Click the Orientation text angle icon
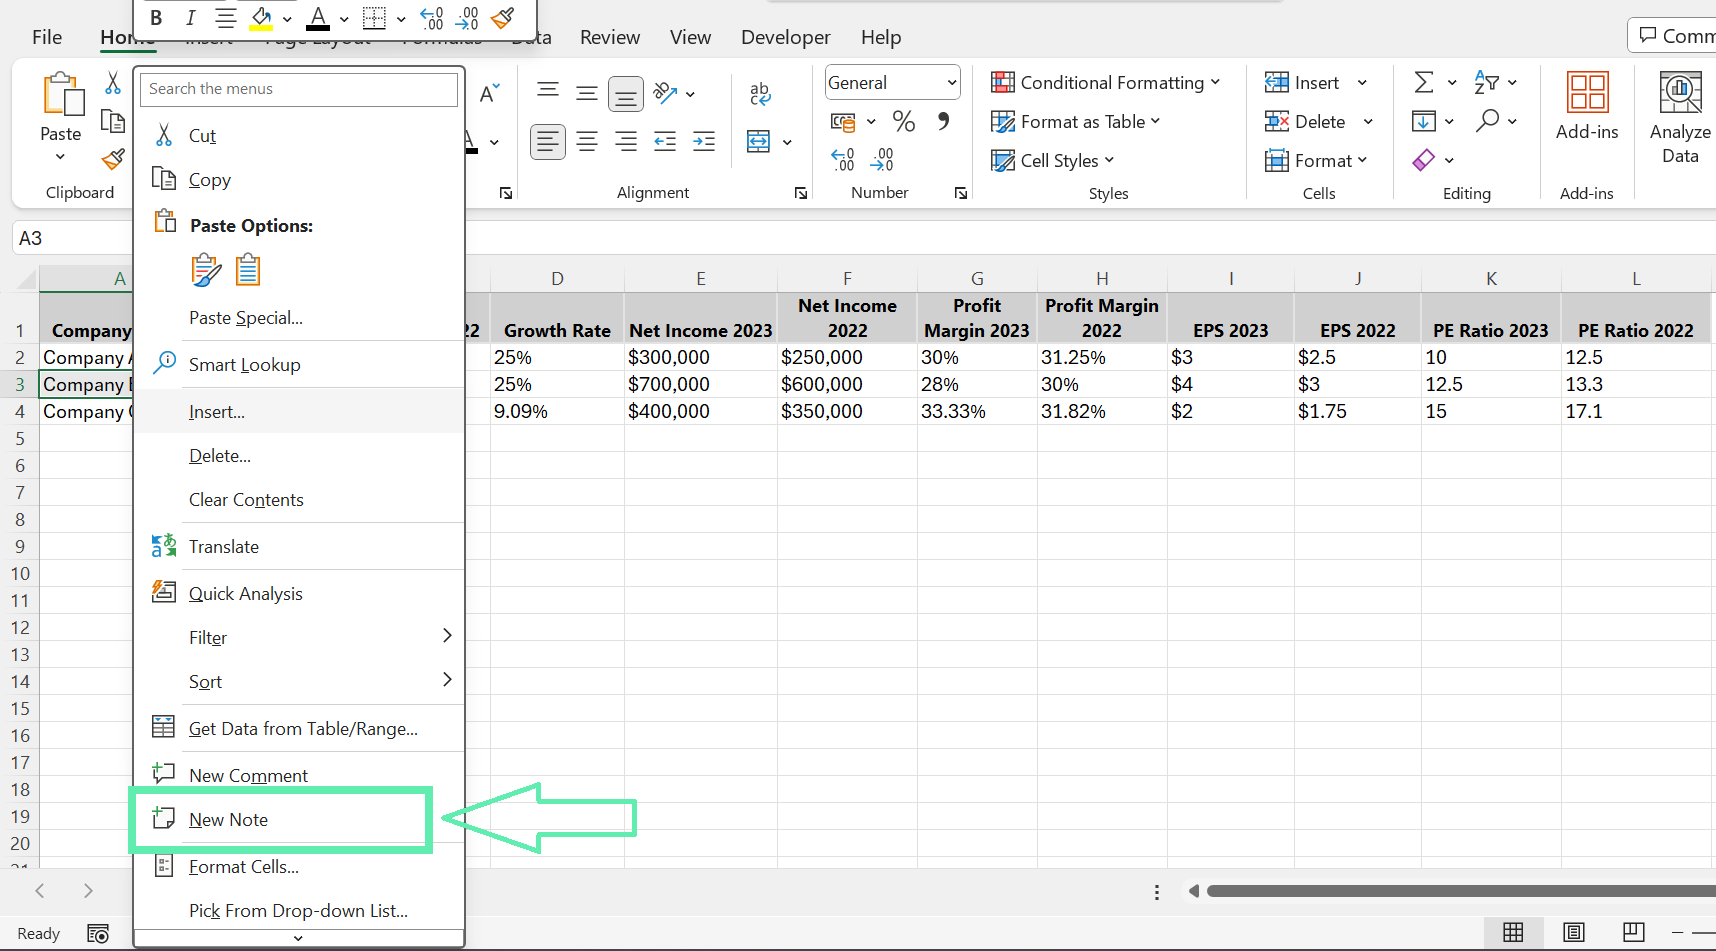 click(666, 94)
